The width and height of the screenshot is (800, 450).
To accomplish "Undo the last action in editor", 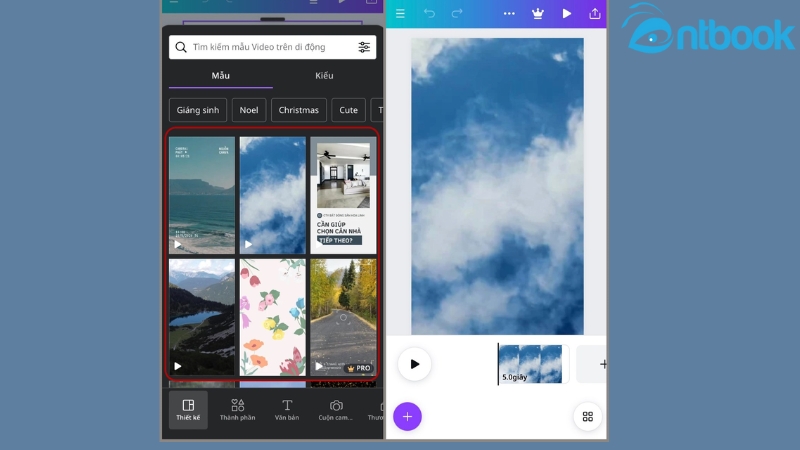I will coord(429,14).
